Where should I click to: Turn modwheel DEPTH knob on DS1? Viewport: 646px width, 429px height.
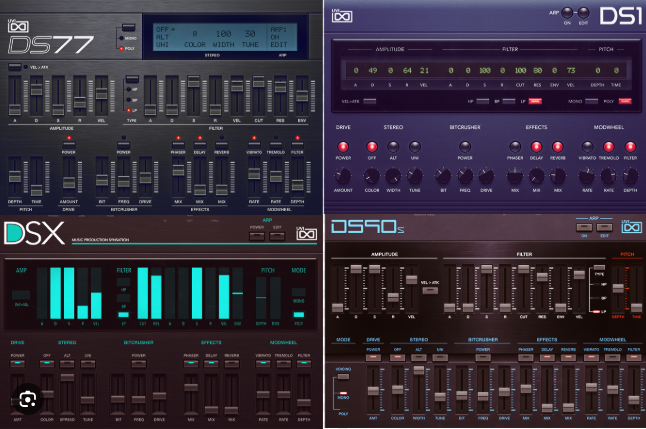(x=630, y=176)
